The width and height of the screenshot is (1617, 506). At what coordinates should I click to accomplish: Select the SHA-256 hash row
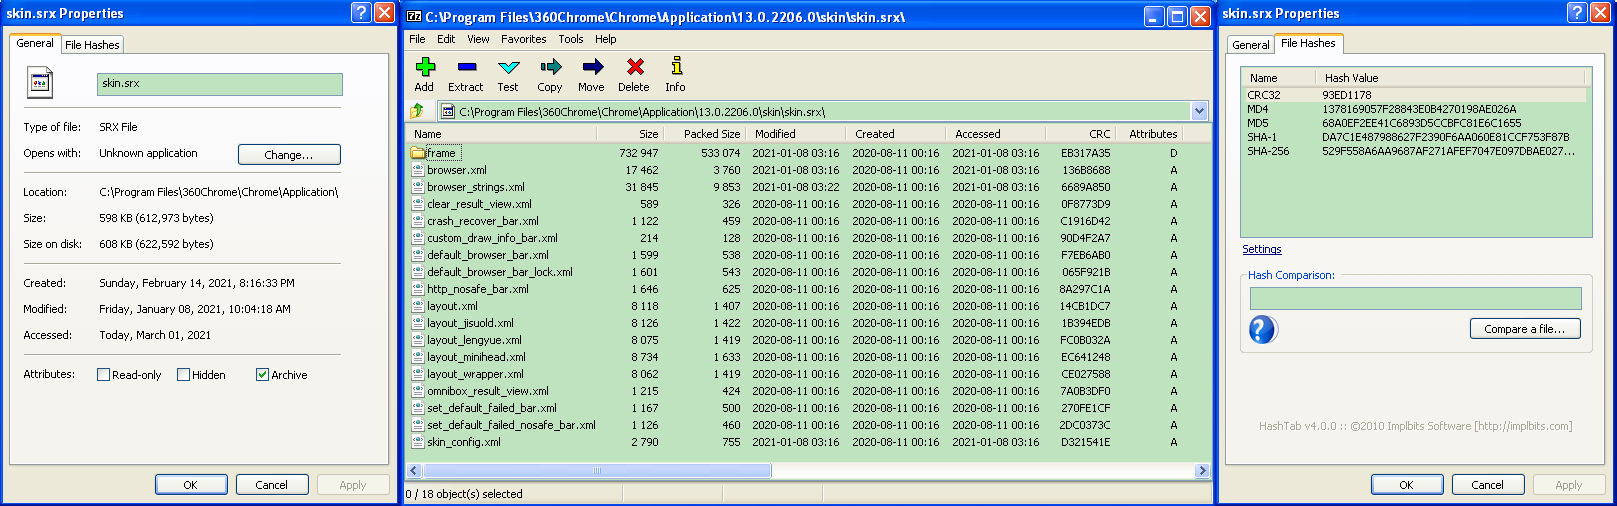[1413, 151]
